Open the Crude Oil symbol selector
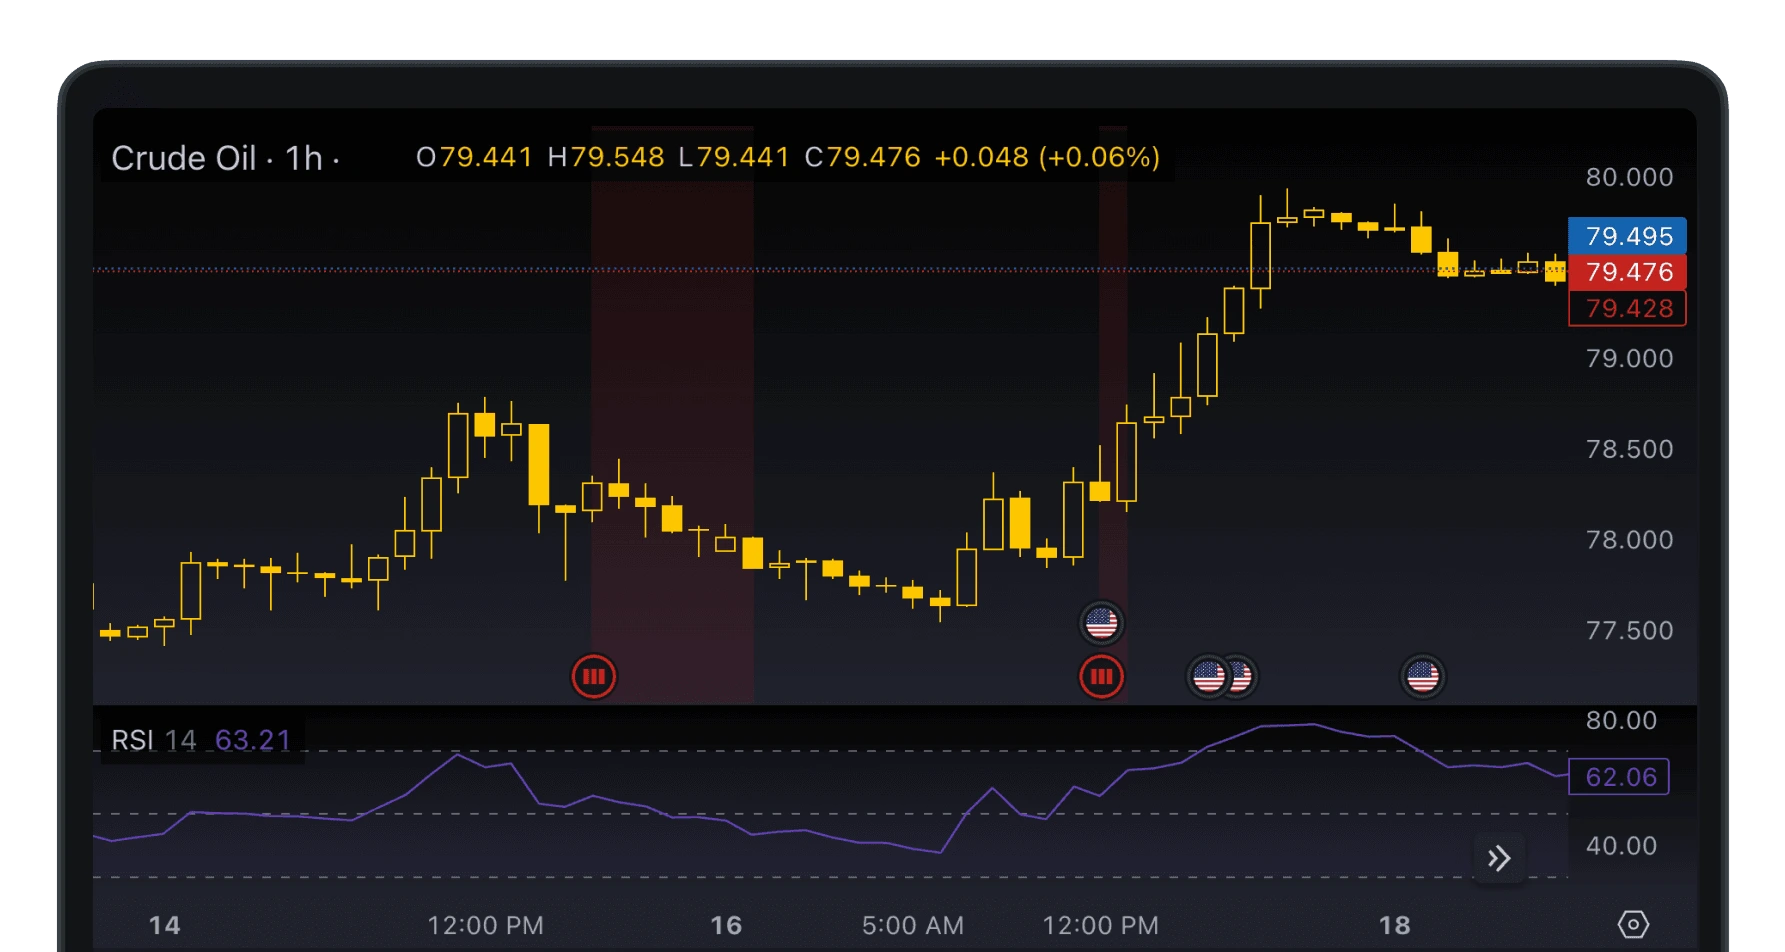 pyautogui.click(x=184, y=158)
